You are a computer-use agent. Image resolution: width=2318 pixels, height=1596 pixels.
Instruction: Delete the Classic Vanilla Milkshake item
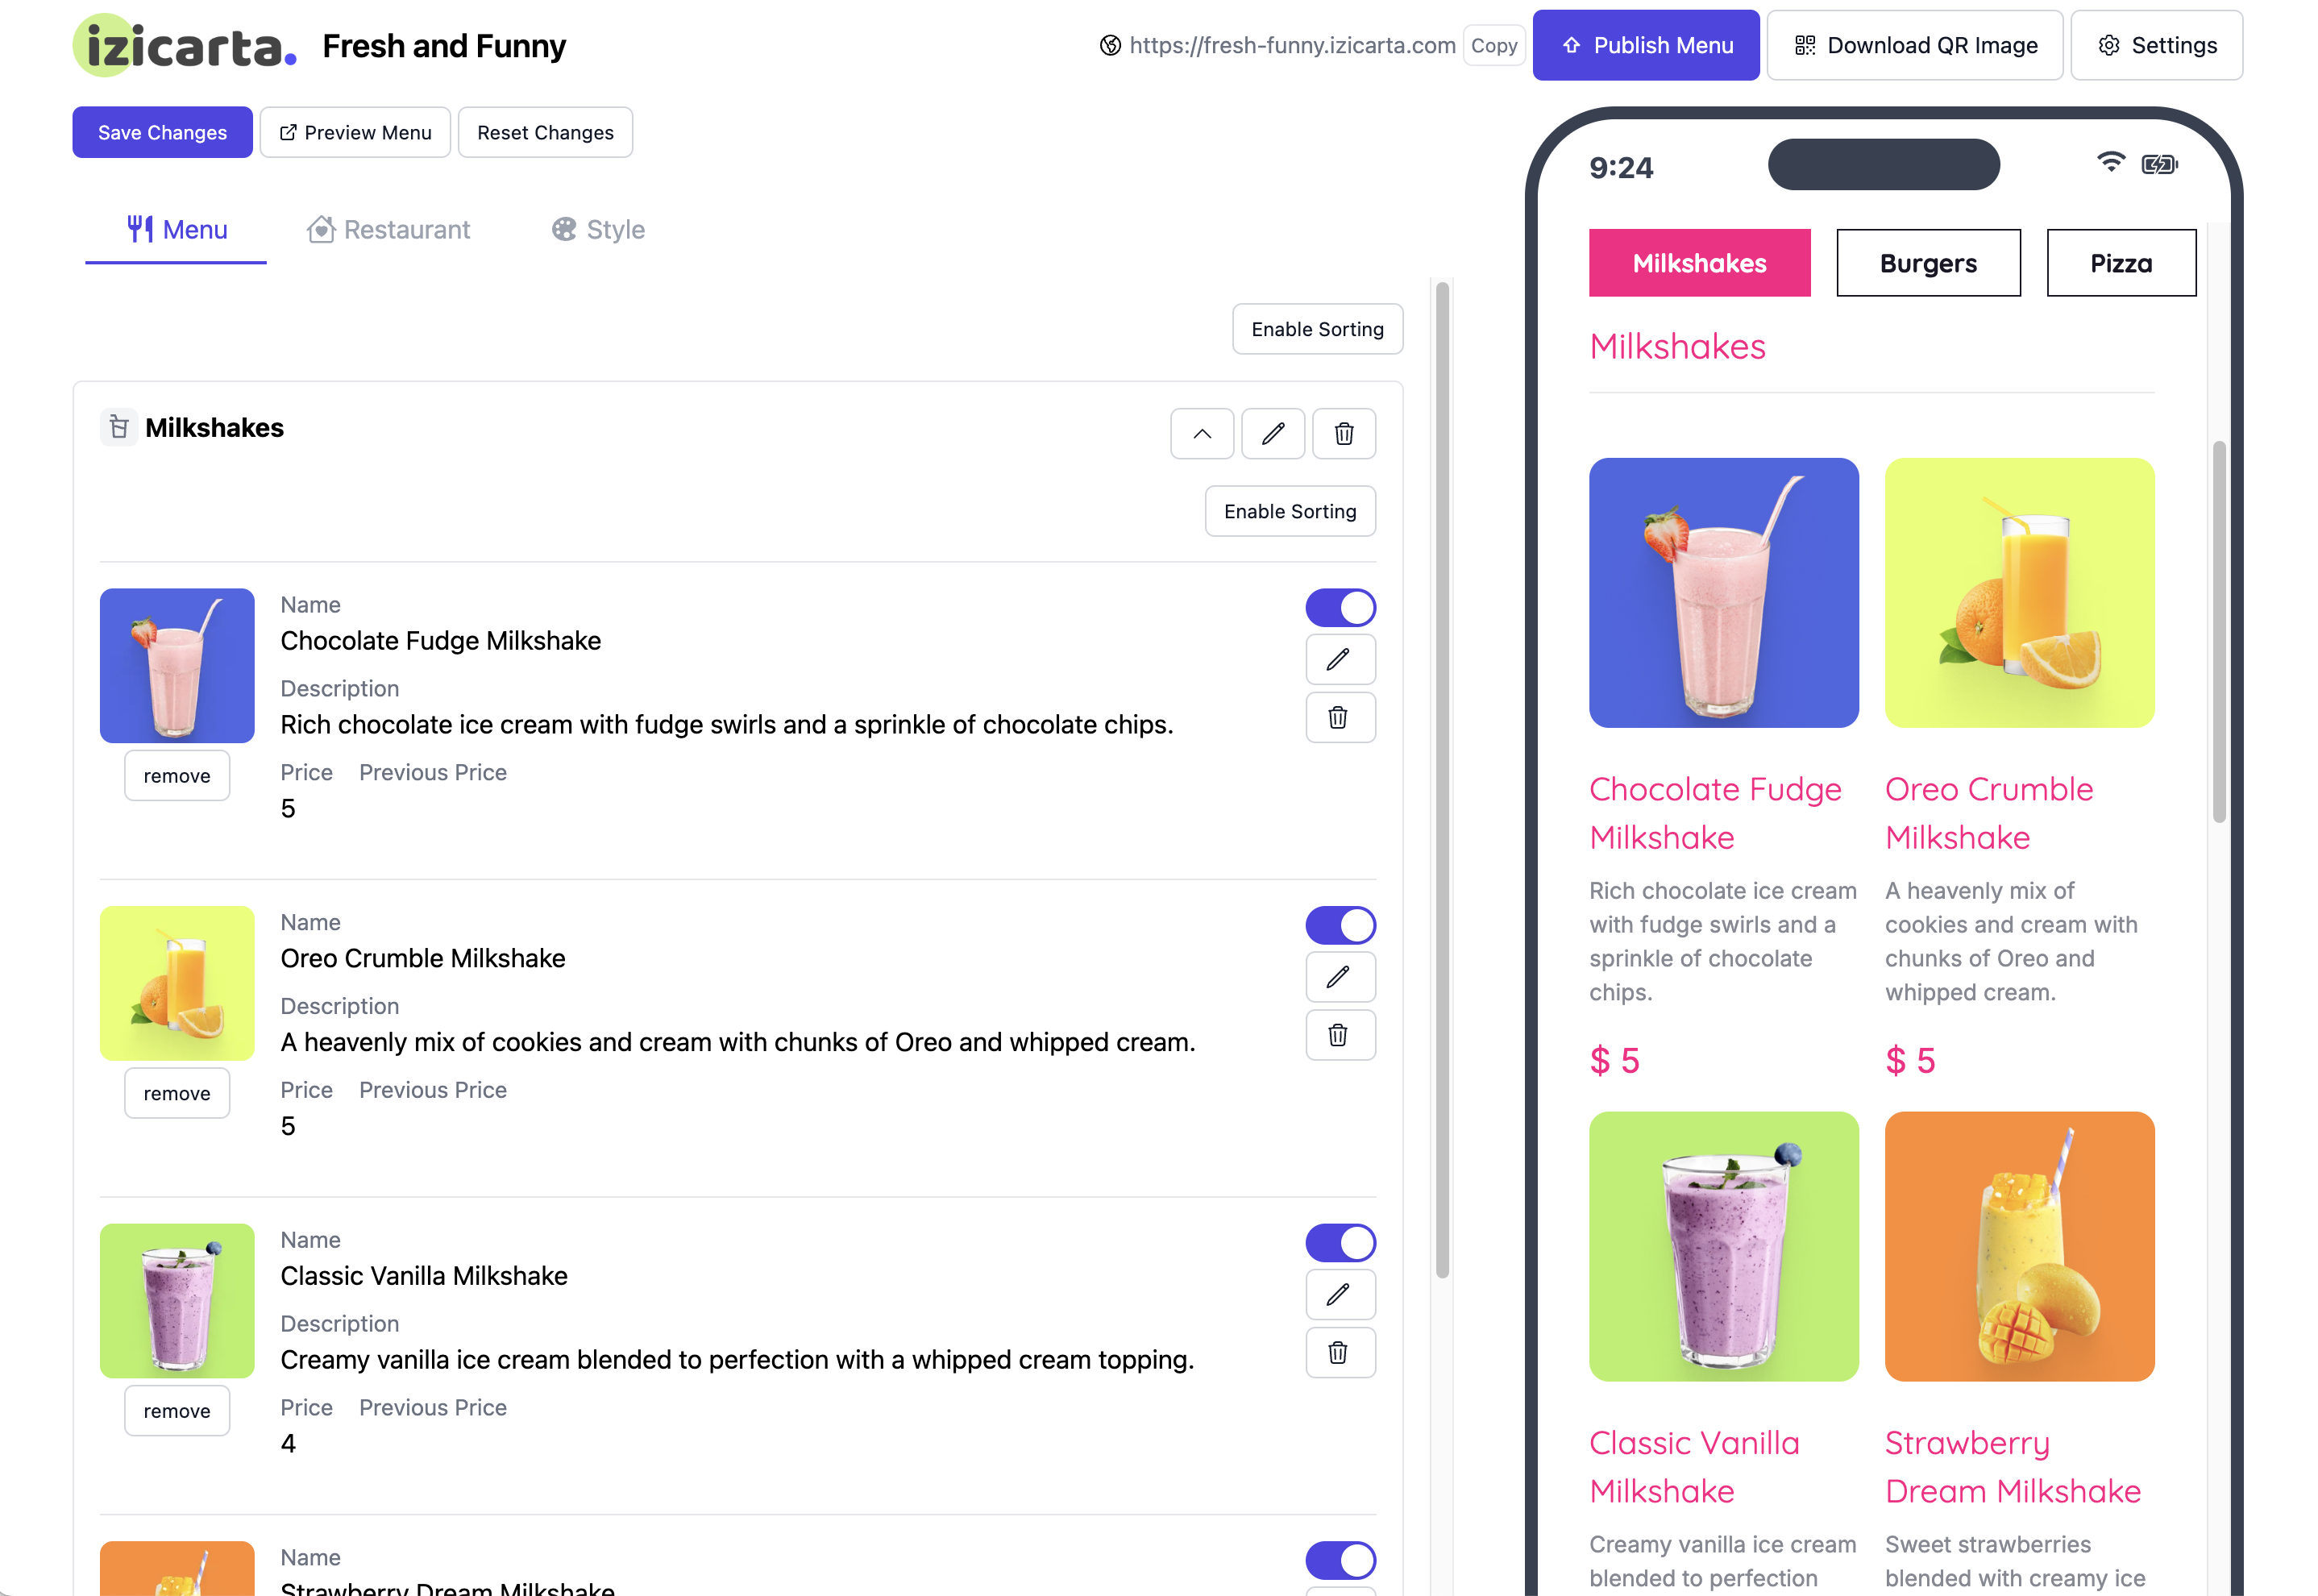[1340, 1353]
